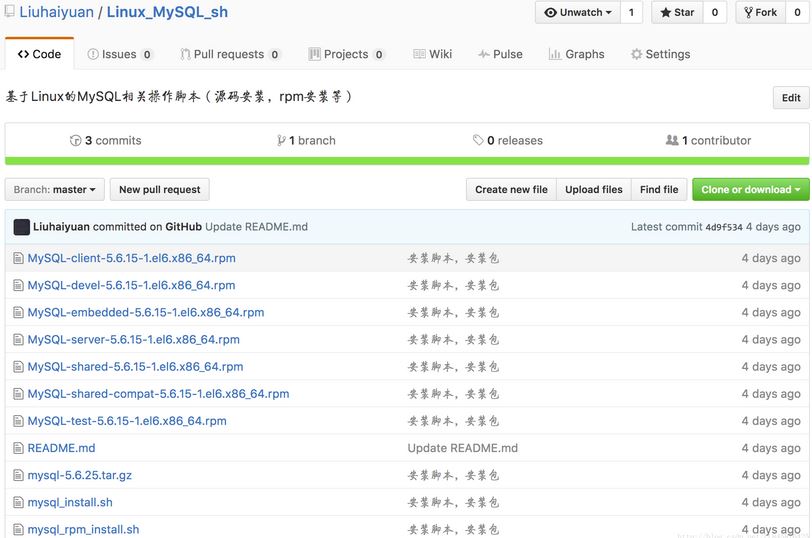Expand the Clone or download dropdown
Viewport: 812px width, 538px height.
coord(750,190)
